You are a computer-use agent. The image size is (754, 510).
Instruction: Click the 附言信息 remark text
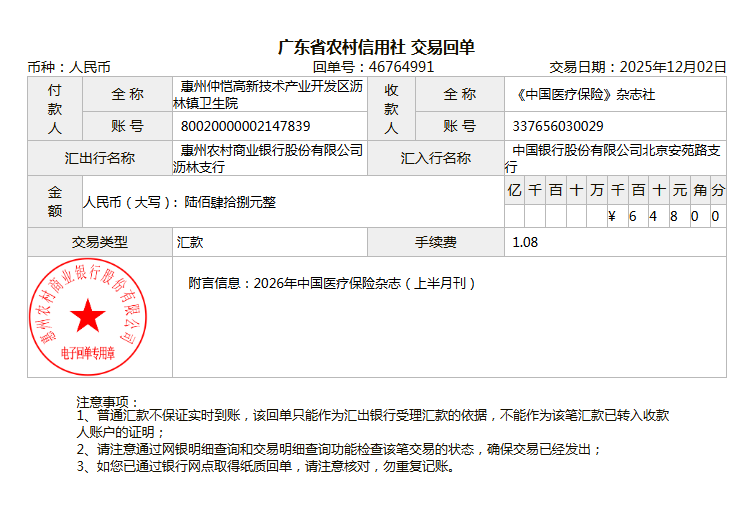[332, 283]
